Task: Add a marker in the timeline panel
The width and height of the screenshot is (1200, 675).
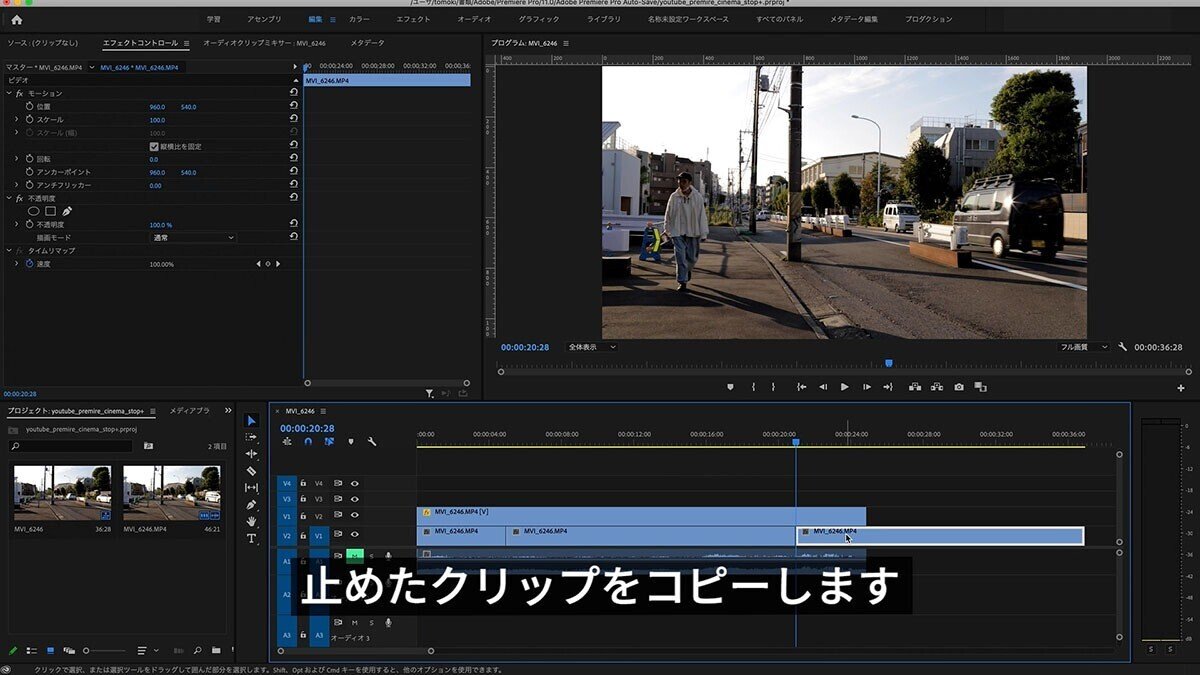Action: click(x=350, y=441)
